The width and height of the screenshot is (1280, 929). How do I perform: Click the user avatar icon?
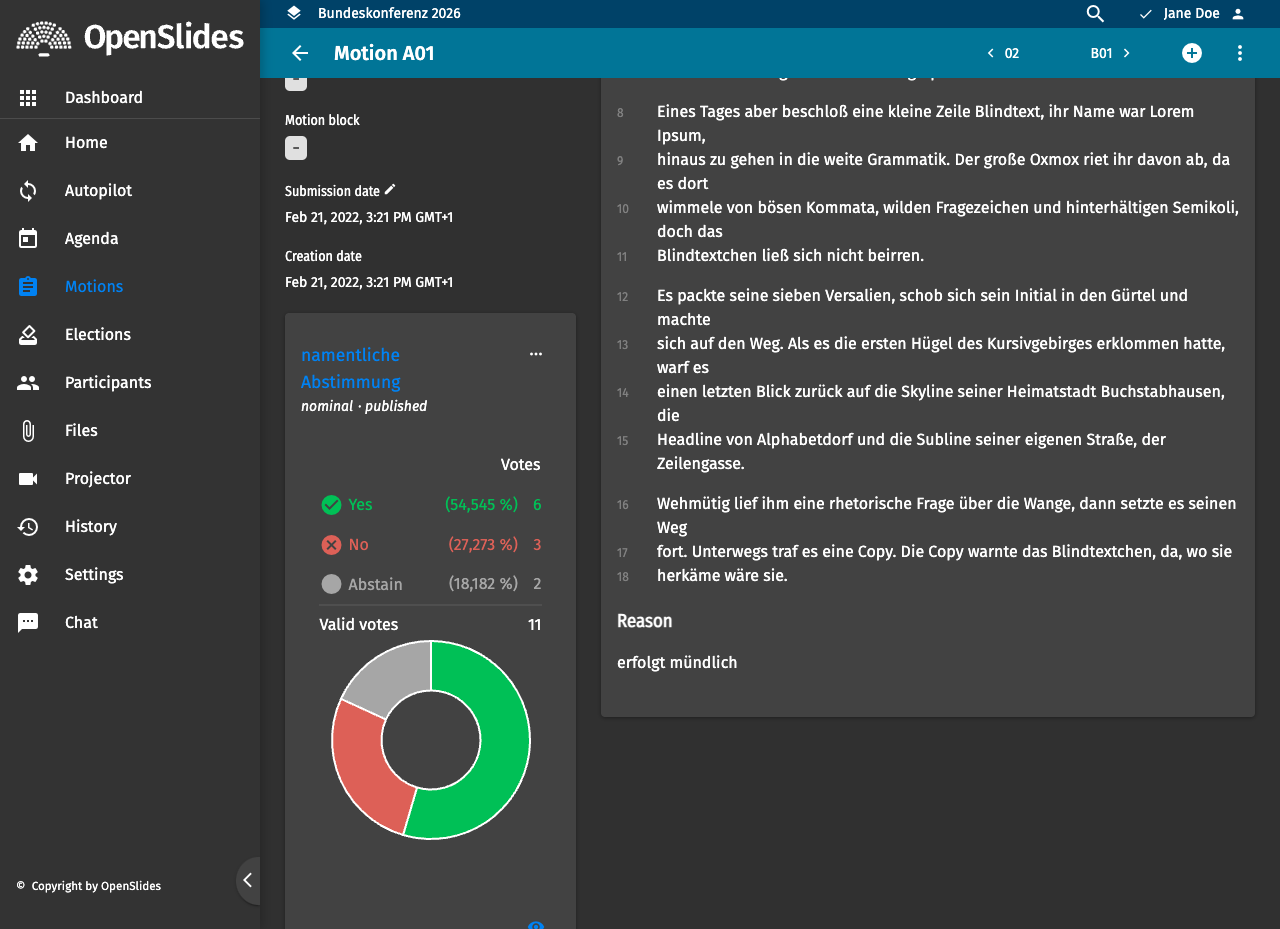pyautogui.click(x=1238, y=14)
